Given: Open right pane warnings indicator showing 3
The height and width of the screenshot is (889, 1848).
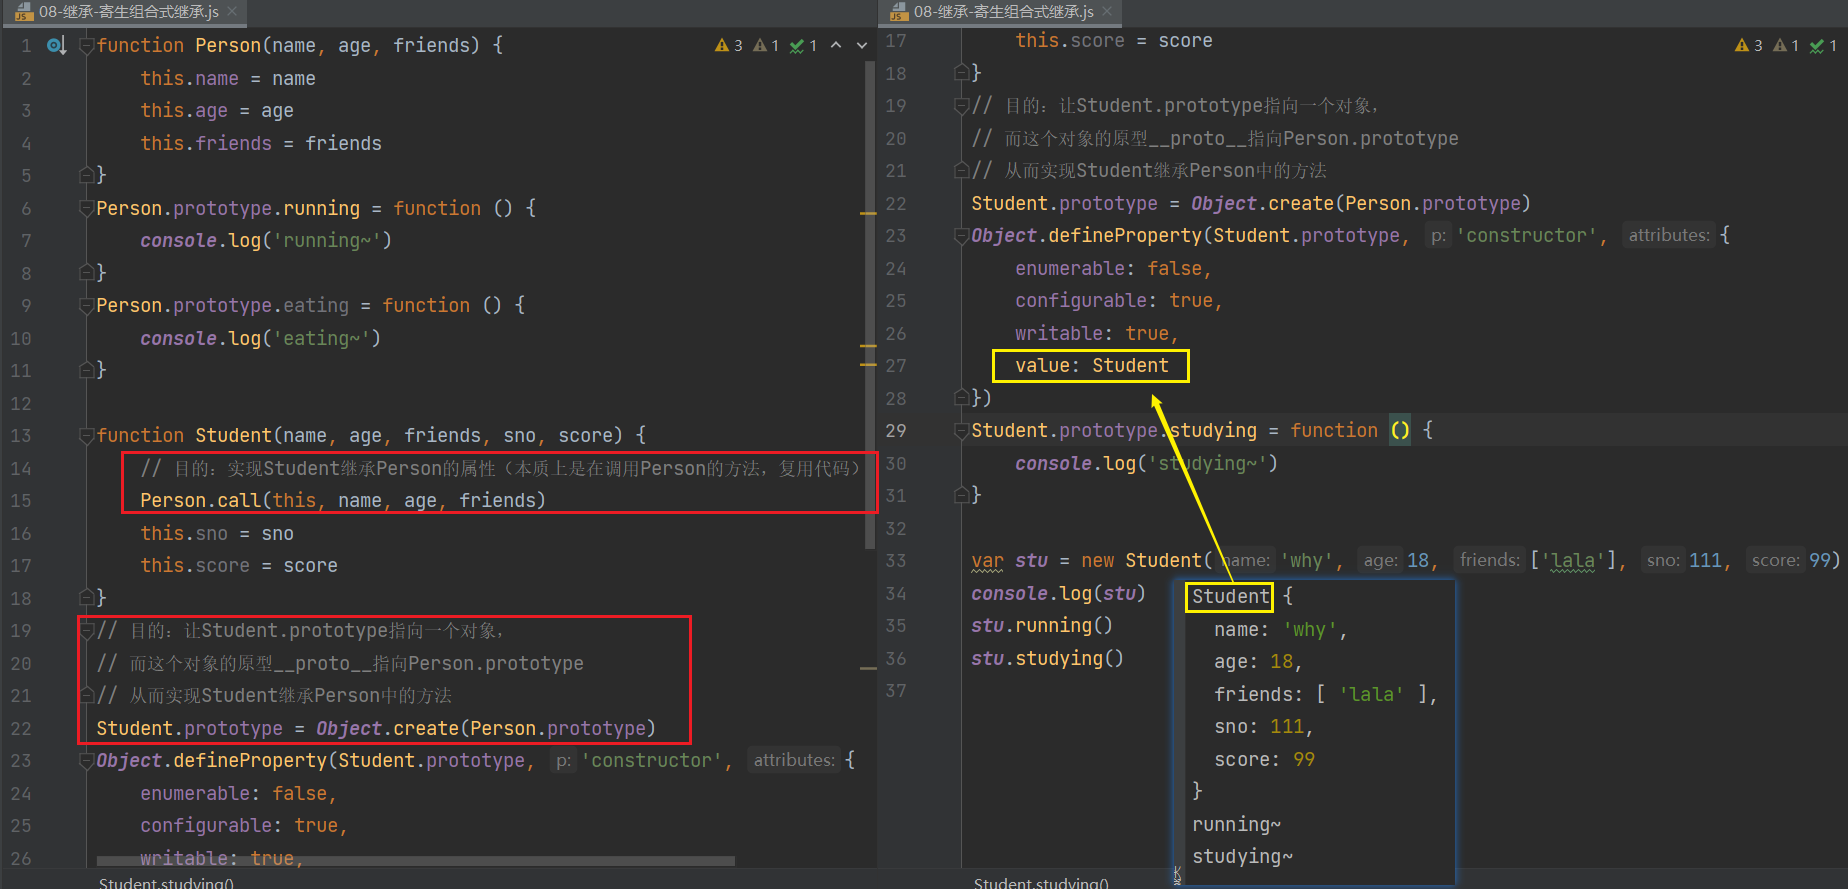Looking at the screenshot, I should coord(1748,45).
